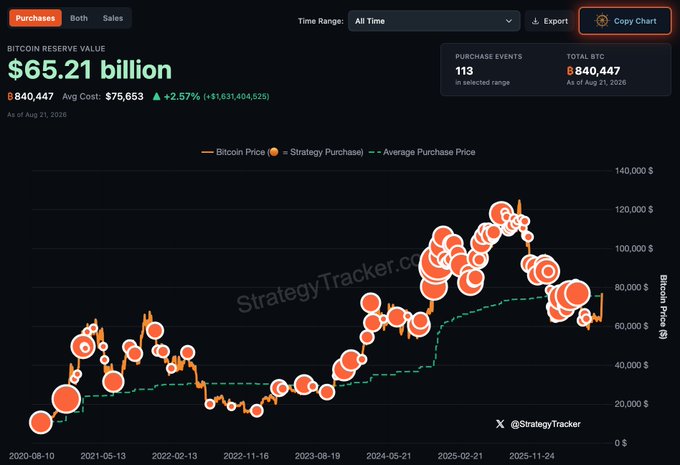This screenshot has height=465, width=680.
Task: Click the 2022-02-13 x-axis label
Action: [x=174, y=456]
